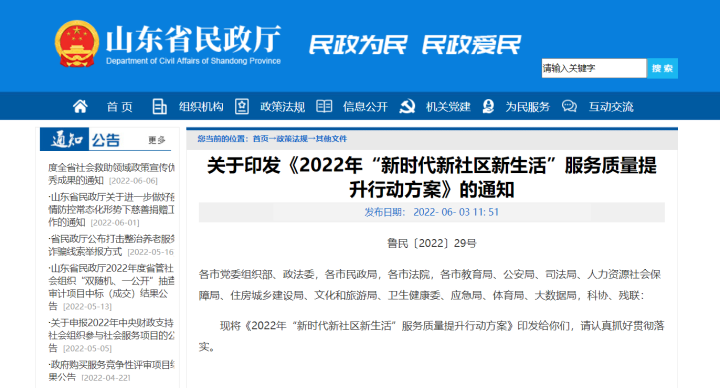Click the 为民服务 person icon
The width and height of the screenshot is (720, 388).
tap(489, 107)
